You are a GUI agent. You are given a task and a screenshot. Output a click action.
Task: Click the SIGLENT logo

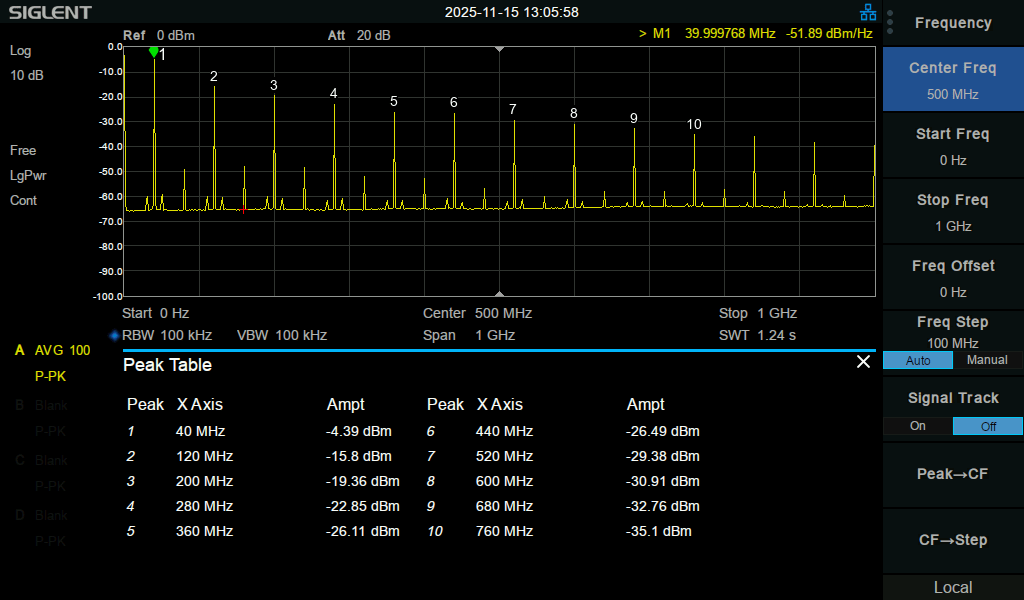(50, 12)
